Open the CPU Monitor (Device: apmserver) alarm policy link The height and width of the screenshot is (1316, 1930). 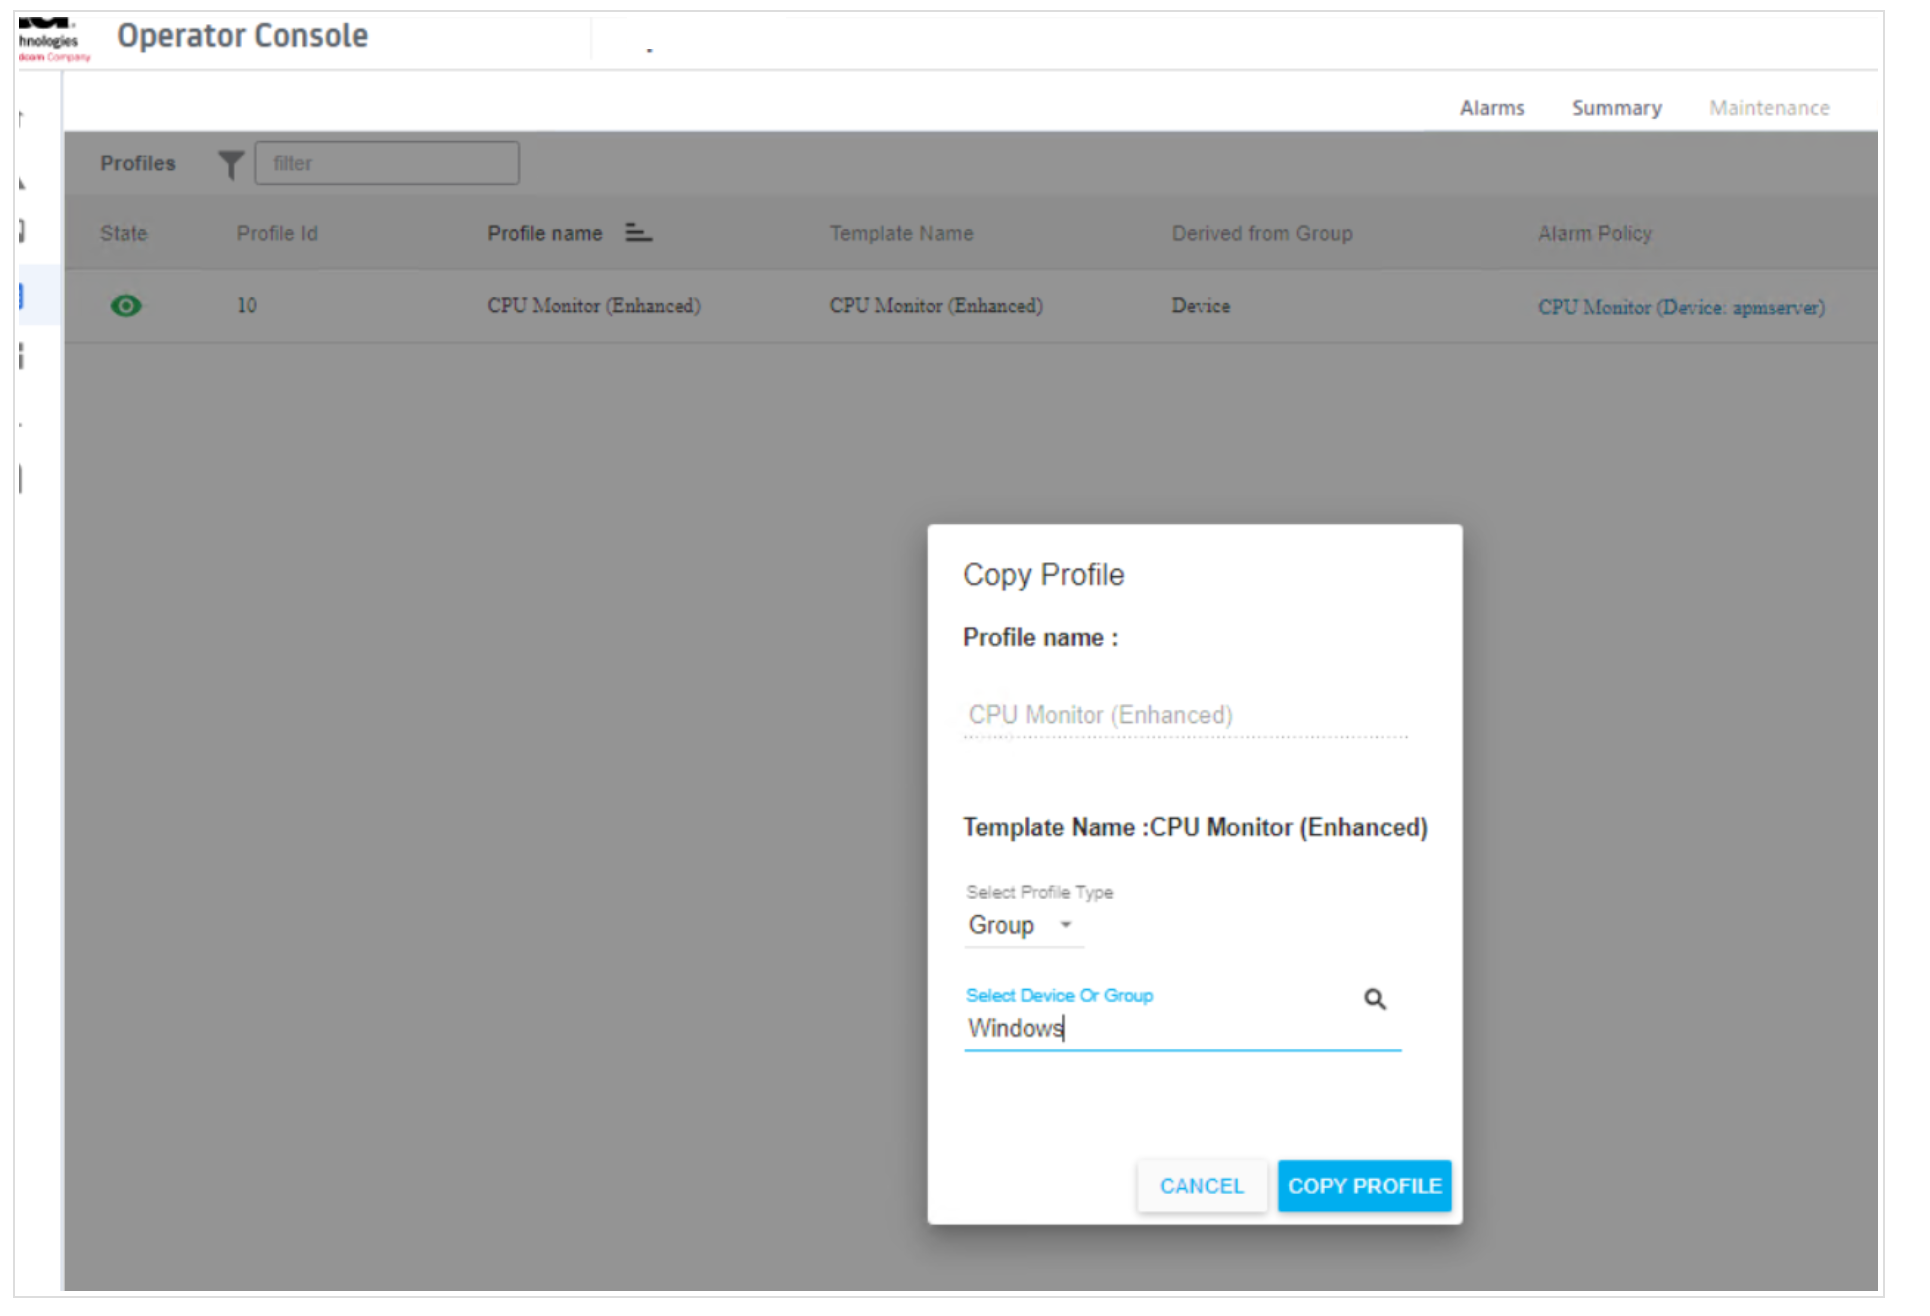click(1681, 307)
